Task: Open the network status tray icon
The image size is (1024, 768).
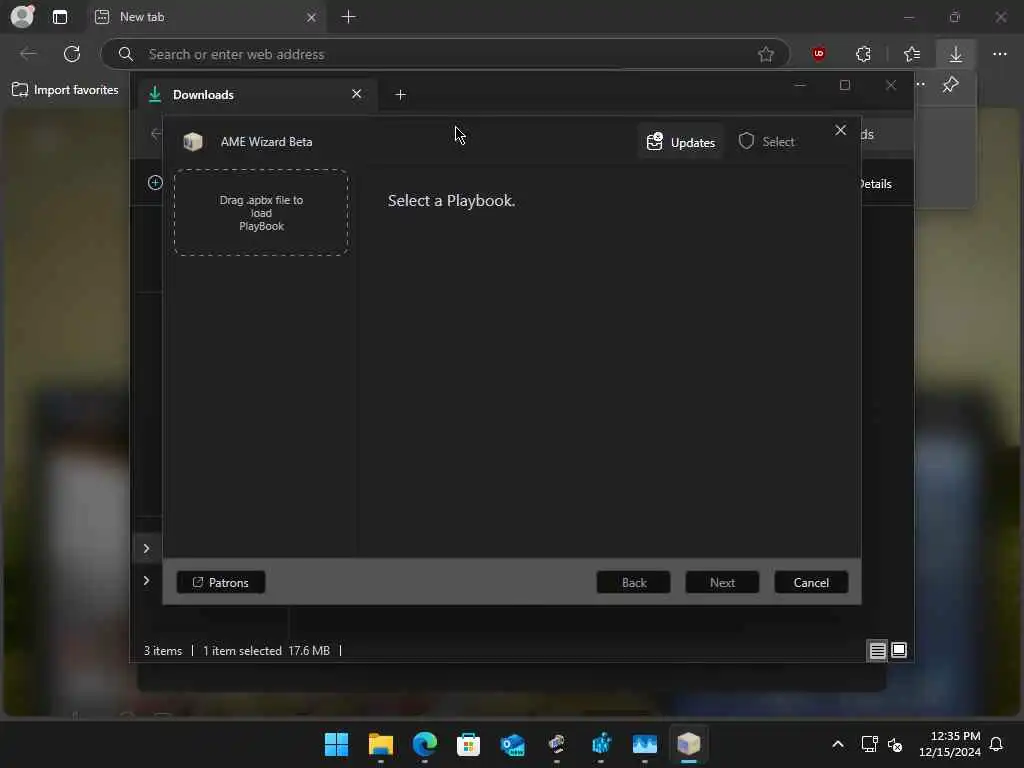Action: point(869,744)
